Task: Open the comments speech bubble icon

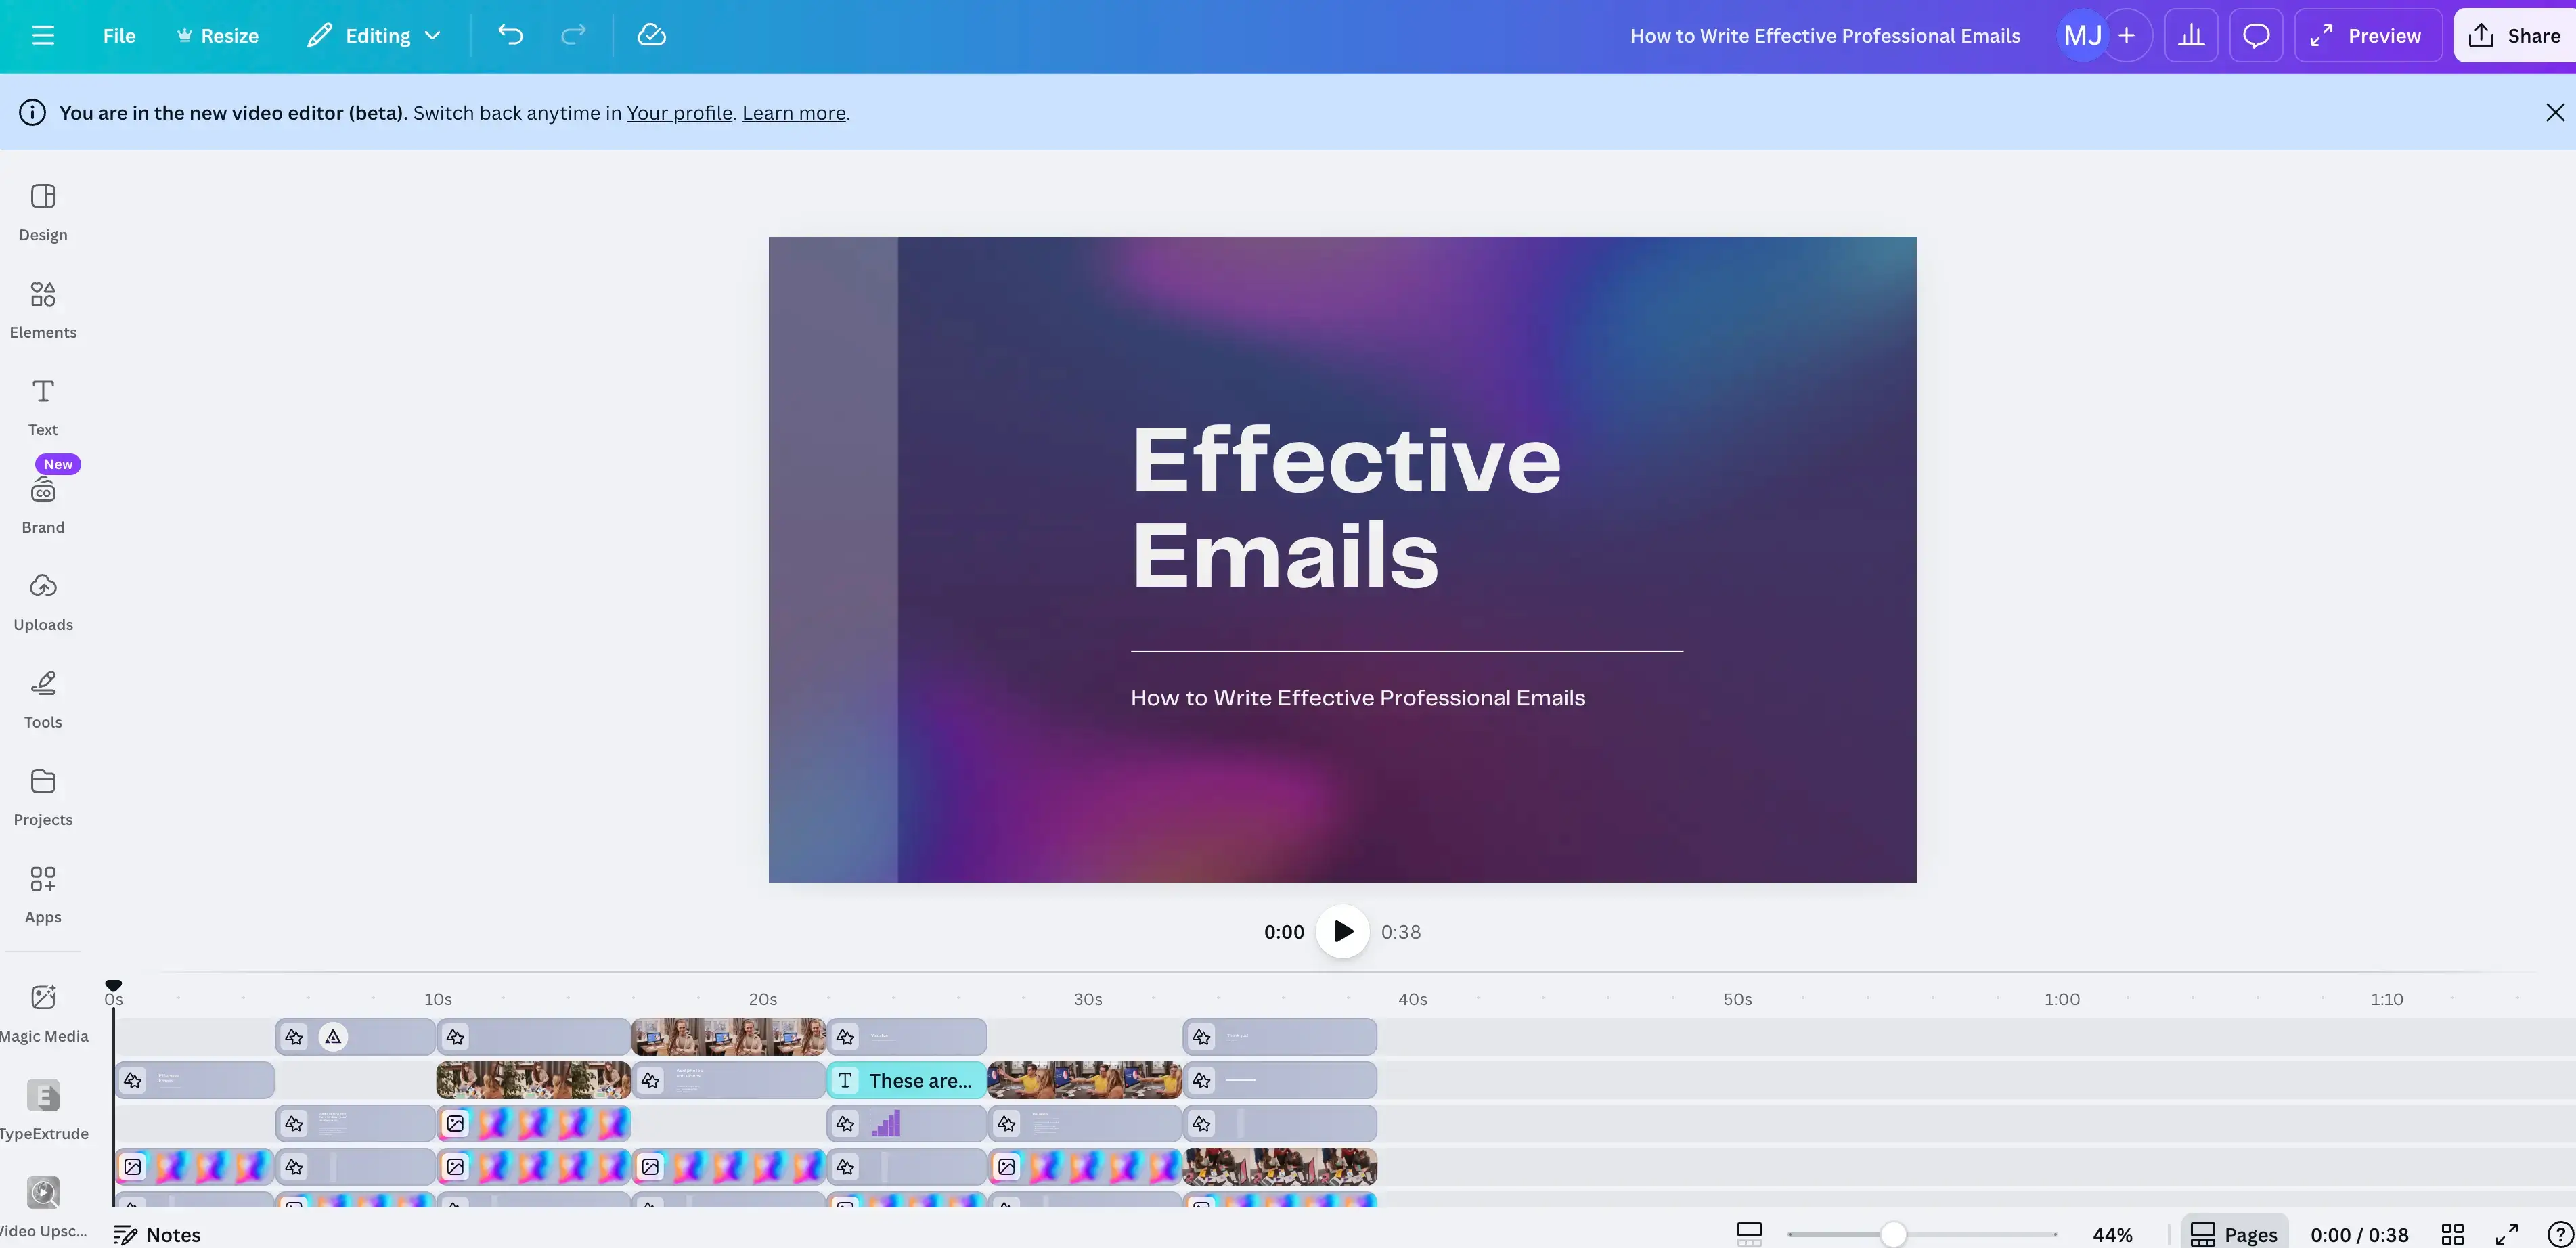Action: point(2255,36)
